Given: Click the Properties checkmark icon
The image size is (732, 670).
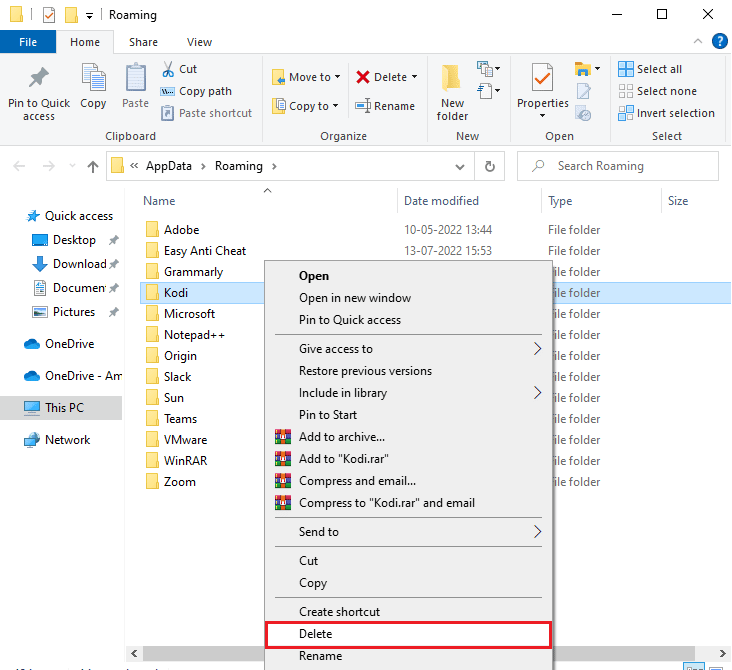Looking at the screenshot, I should 542,78.
